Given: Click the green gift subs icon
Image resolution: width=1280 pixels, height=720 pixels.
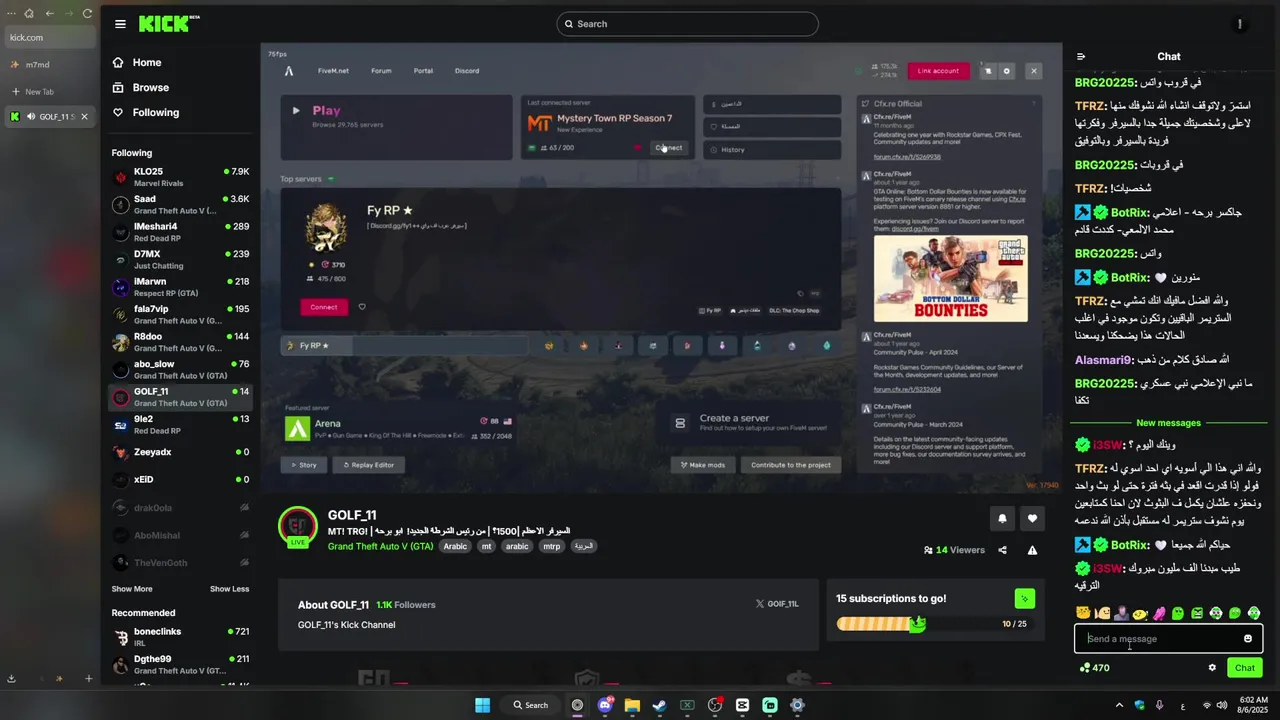Looking at the screenshot, I should coord(1024,599).
